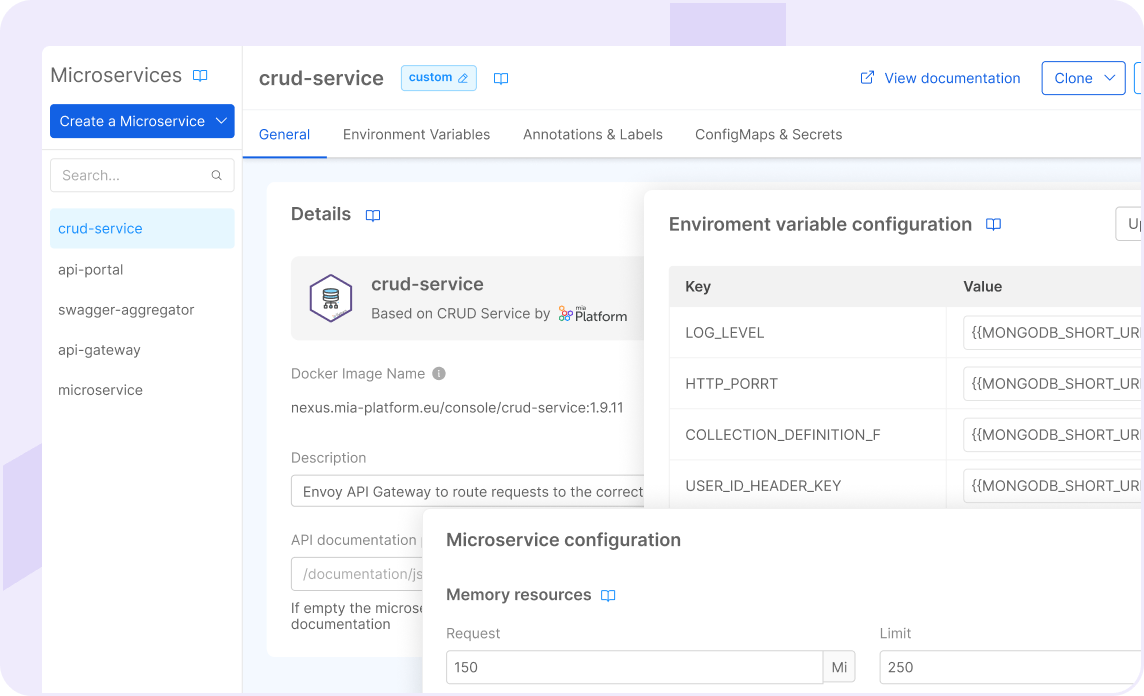This screenshot has height=696, width=1144.
Task: Open the Annotations & Labels tab
Action: click(x=592, y=134)
